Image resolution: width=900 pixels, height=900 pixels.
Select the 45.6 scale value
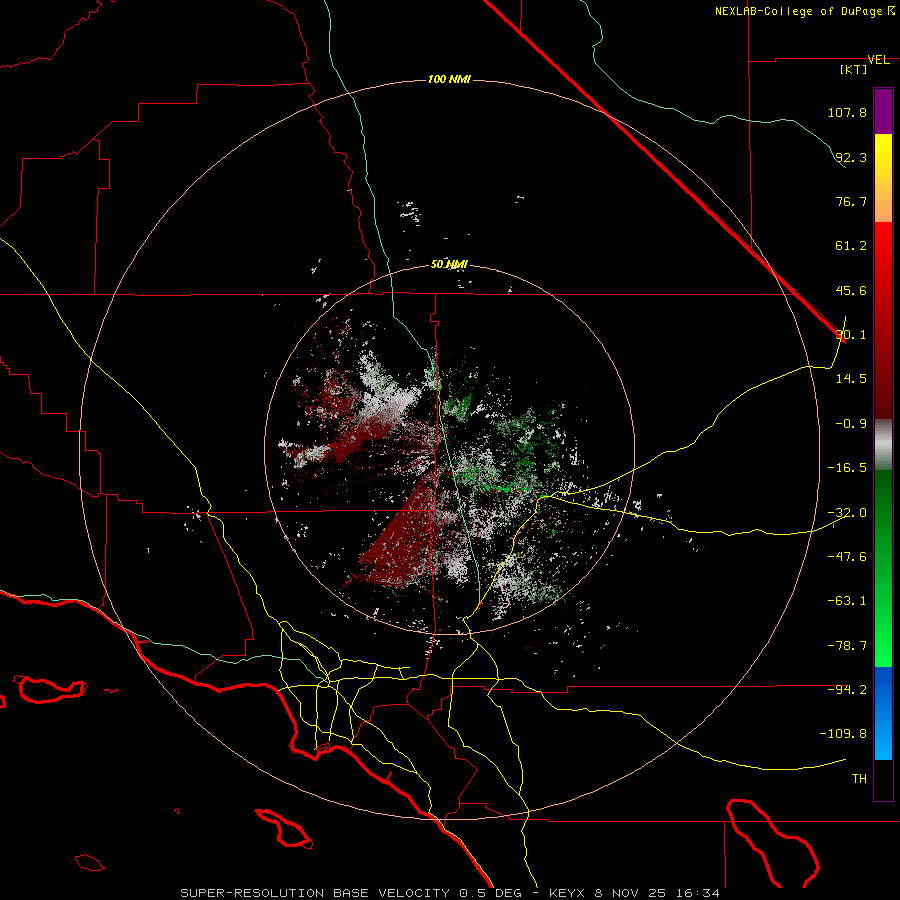(851, 290)
